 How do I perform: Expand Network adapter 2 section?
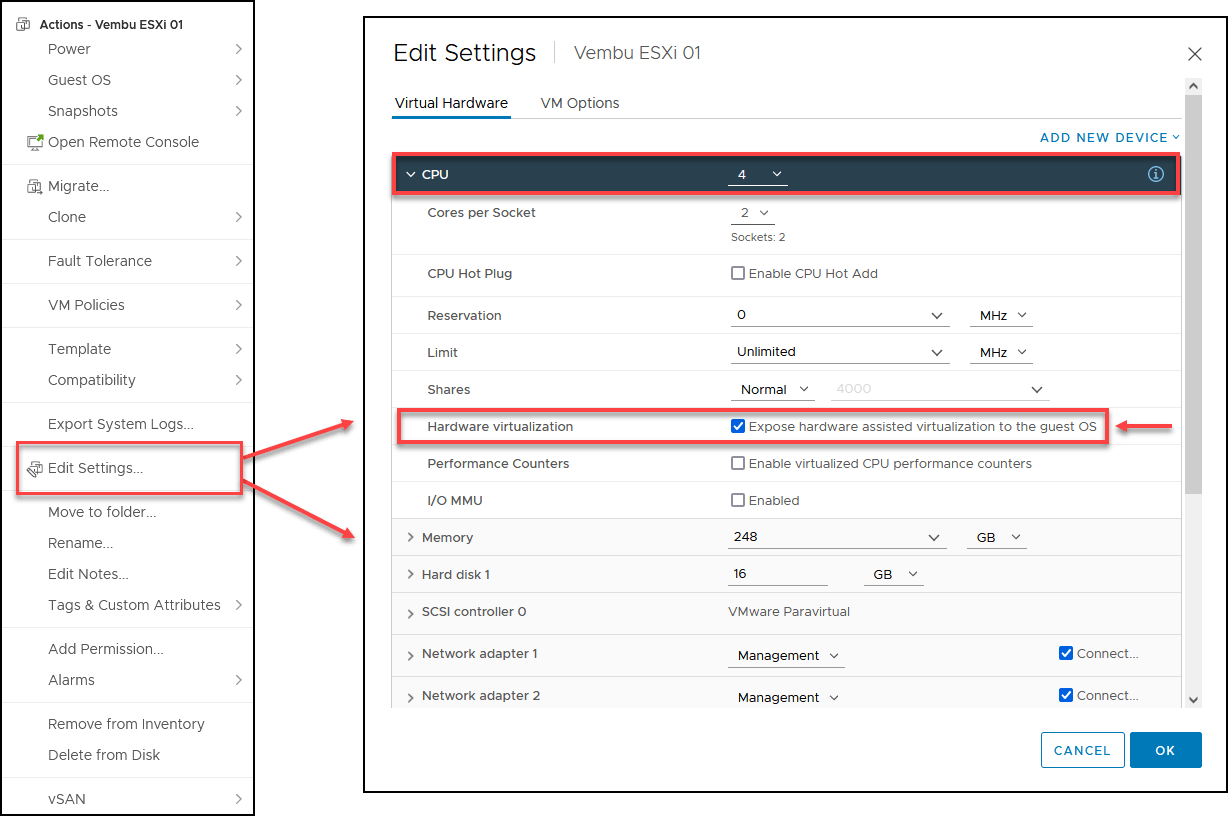pos(410,697)
